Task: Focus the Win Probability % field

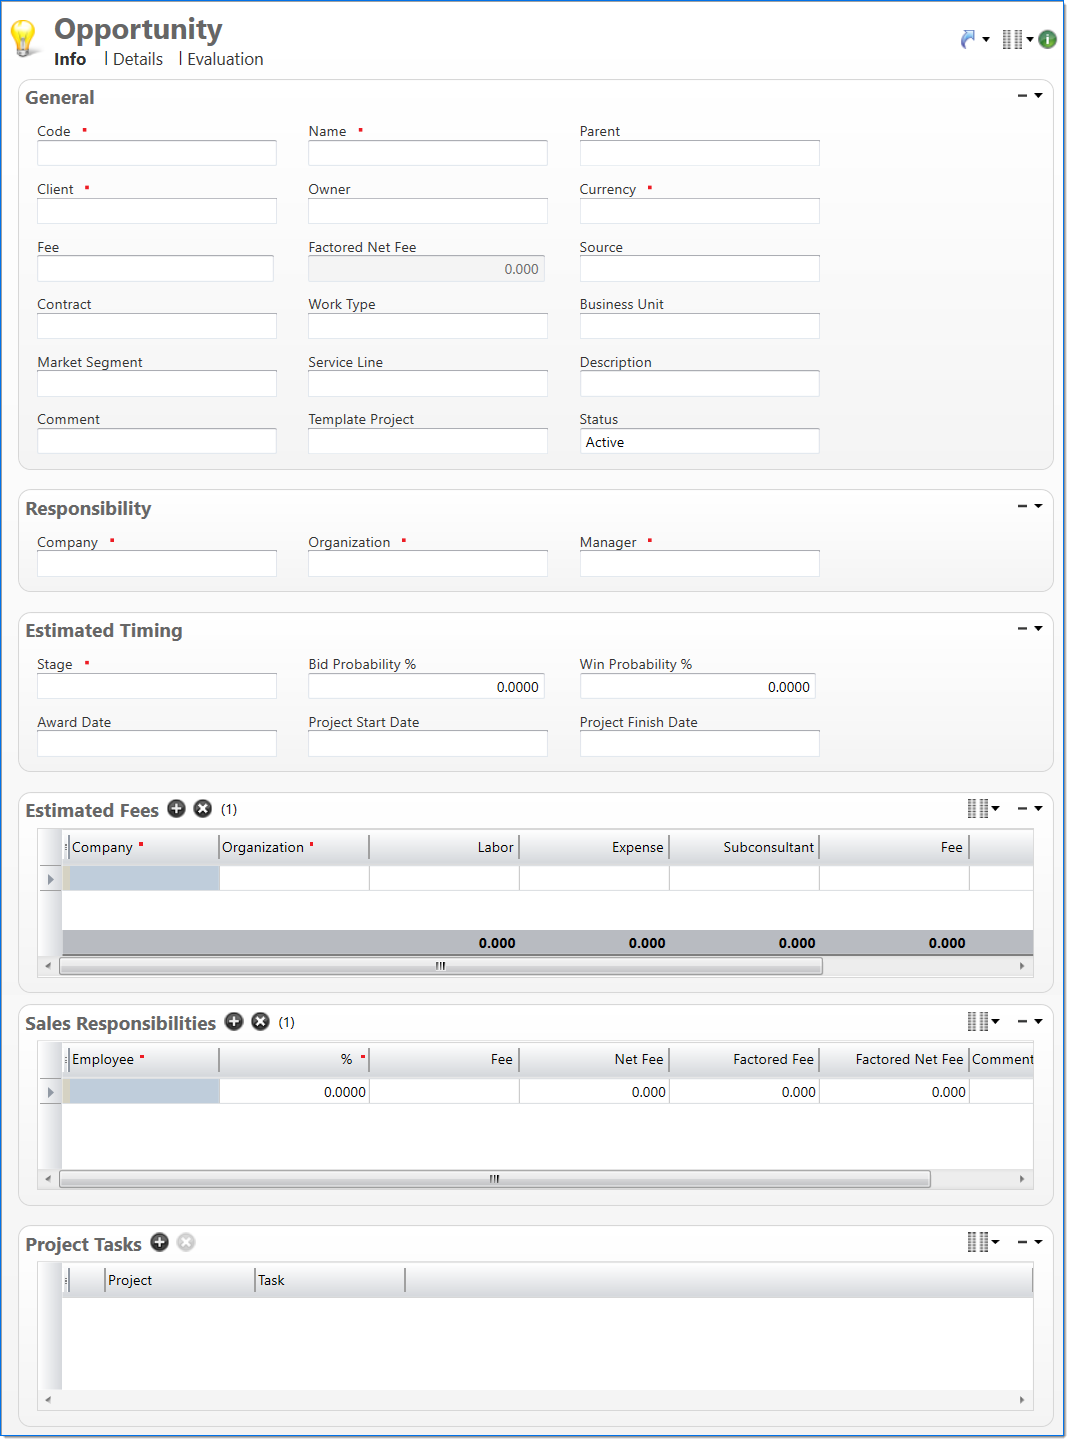Action: coord(697,687)
